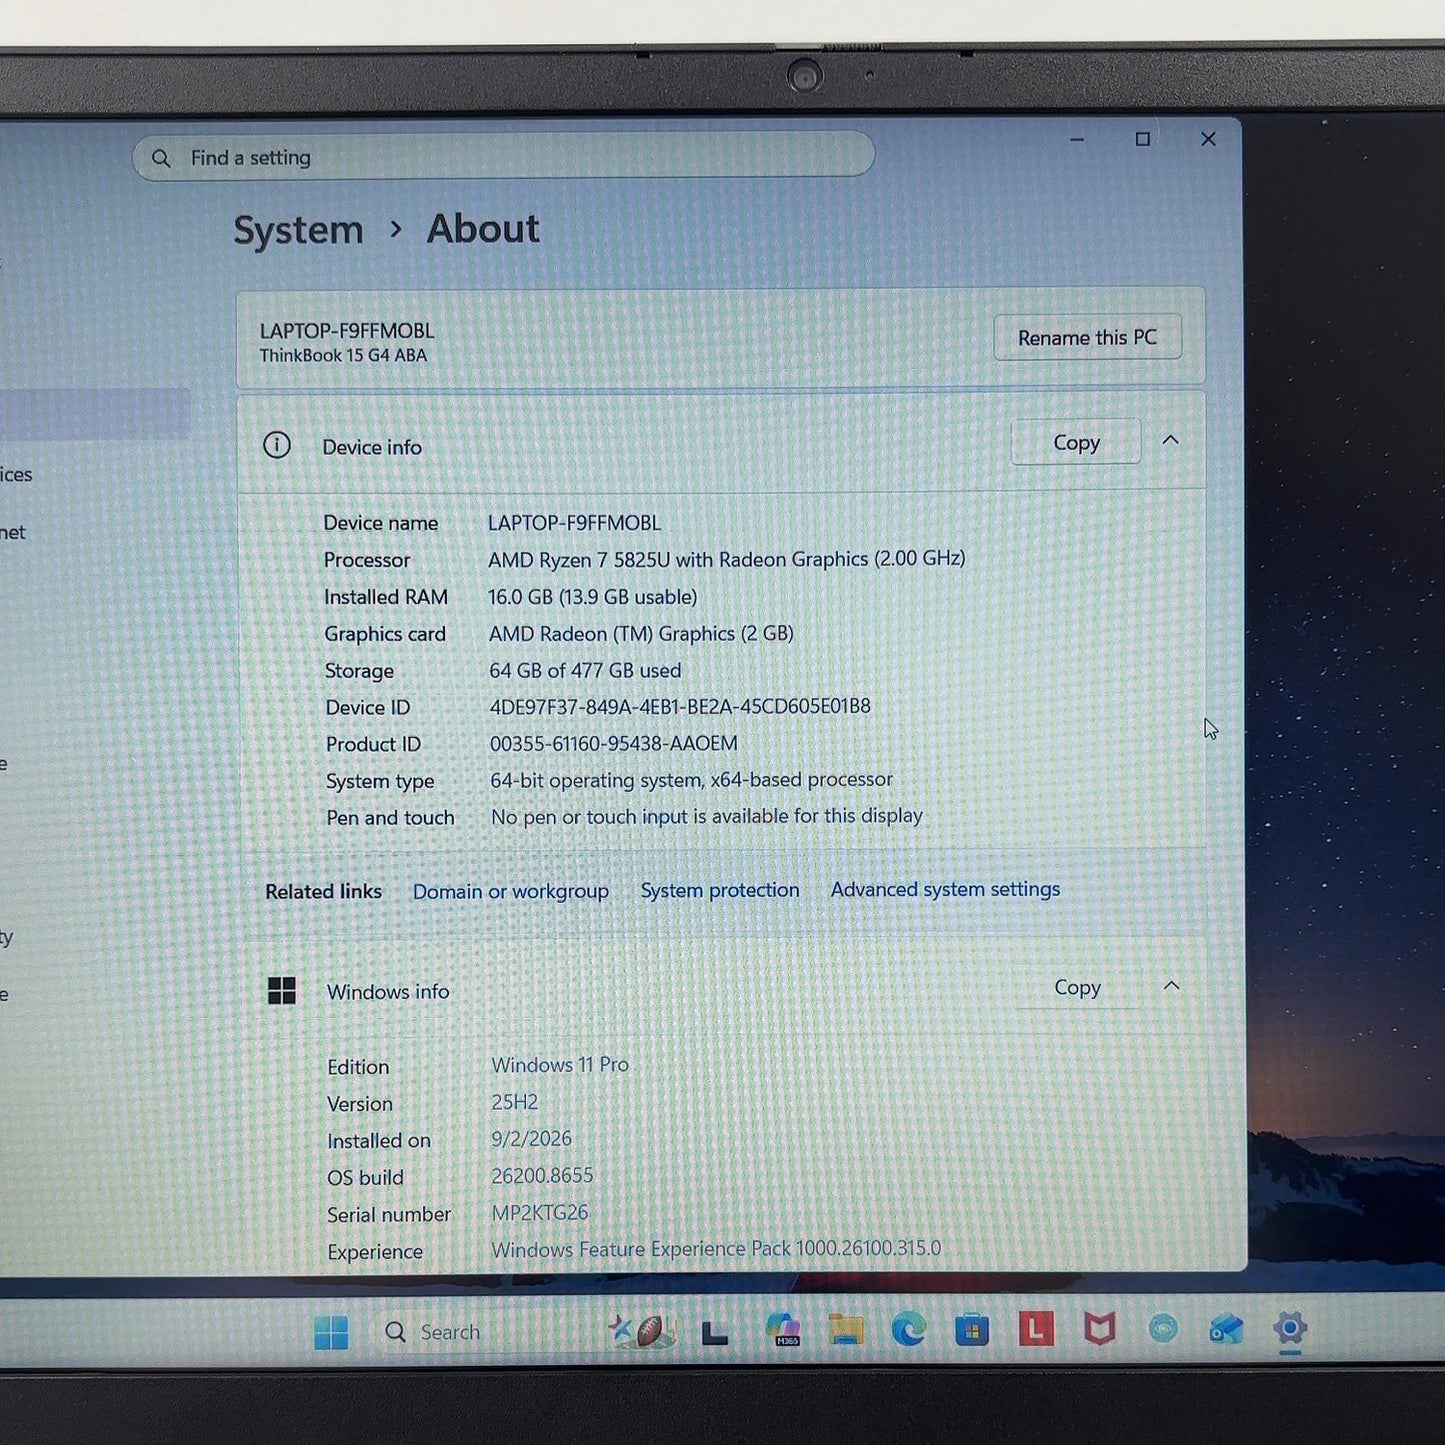Click the Pen and touch value text
This screenshot has height=1445, width=1445.
pyautogui.click(x=707, y=817)
